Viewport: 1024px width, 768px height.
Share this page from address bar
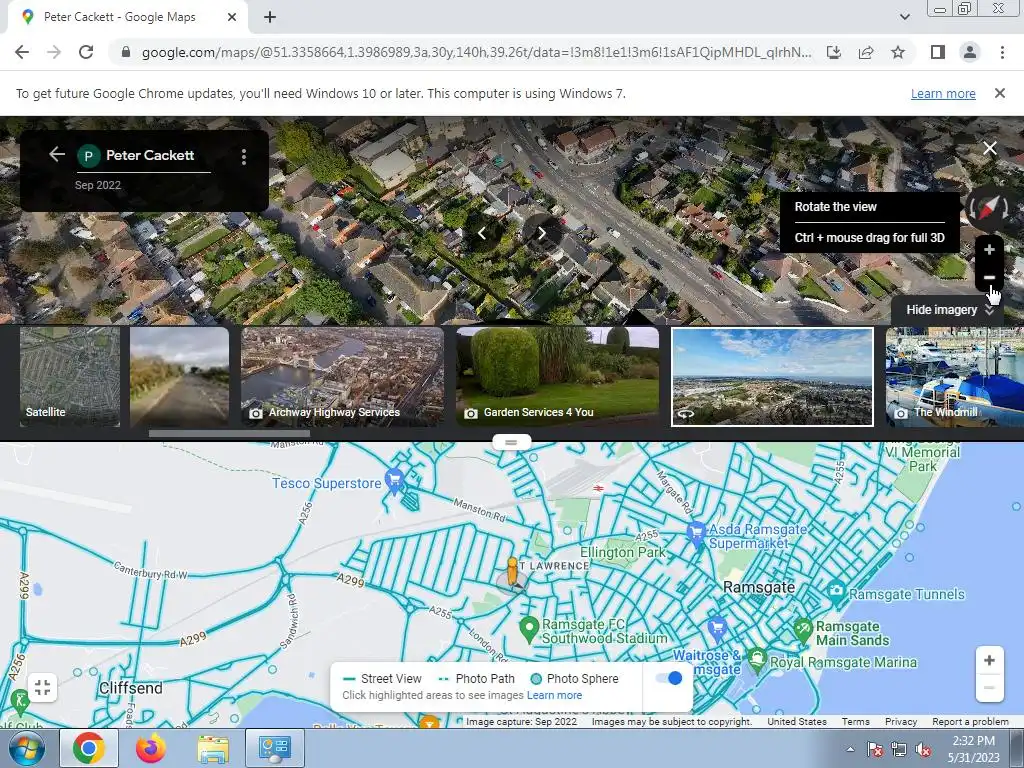click(x=866, y=52)
